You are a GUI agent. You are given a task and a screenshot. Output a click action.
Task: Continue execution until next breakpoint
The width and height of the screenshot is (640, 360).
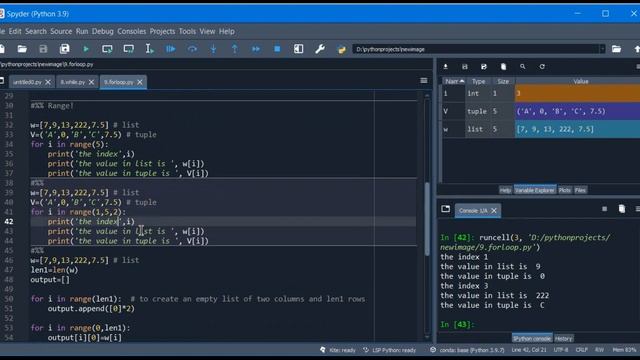coord(256,49)
